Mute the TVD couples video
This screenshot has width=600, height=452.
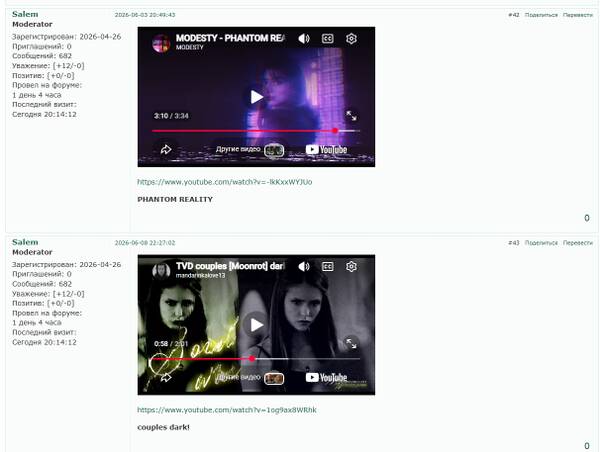[304, 266]
